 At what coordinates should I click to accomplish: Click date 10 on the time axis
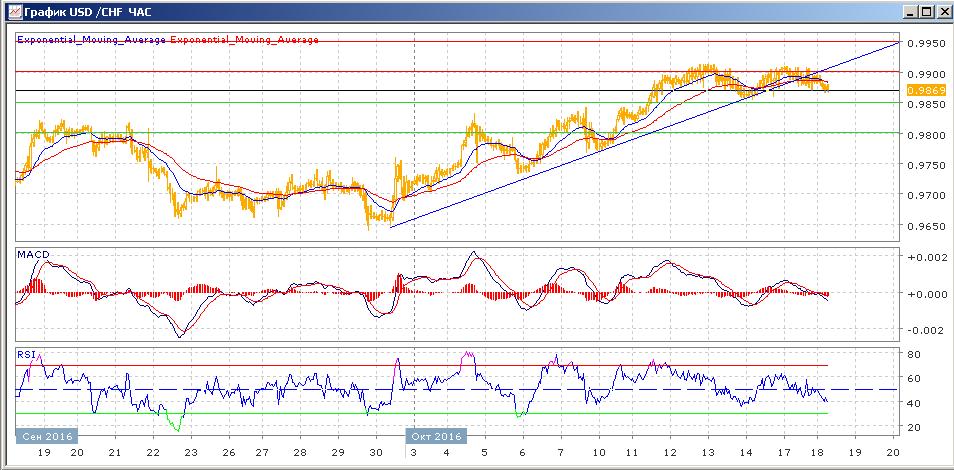(598, 453)
